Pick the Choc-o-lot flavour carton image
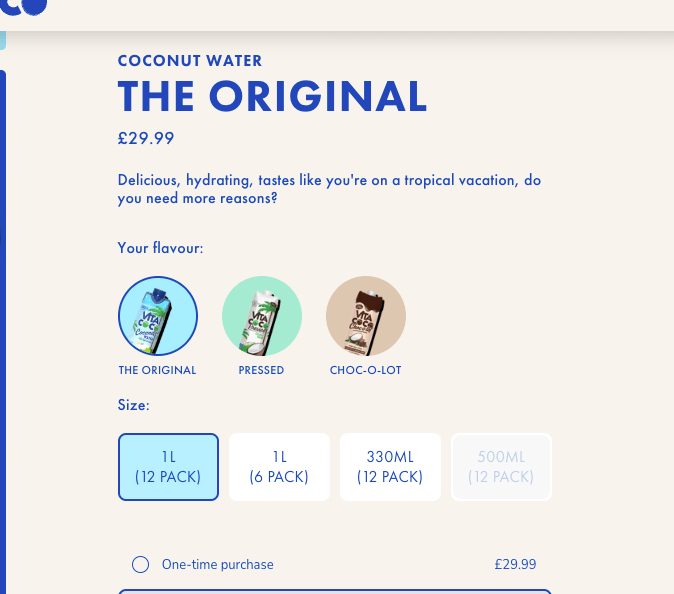 pyautogui.click(x=366, y=316)
